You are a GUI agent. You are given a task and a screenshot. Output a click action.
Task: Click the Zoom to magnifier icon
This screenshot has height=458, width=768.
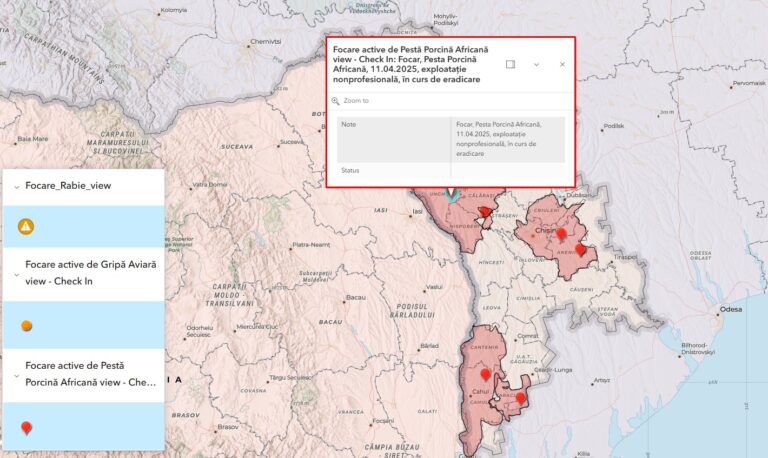pos(336,101)
